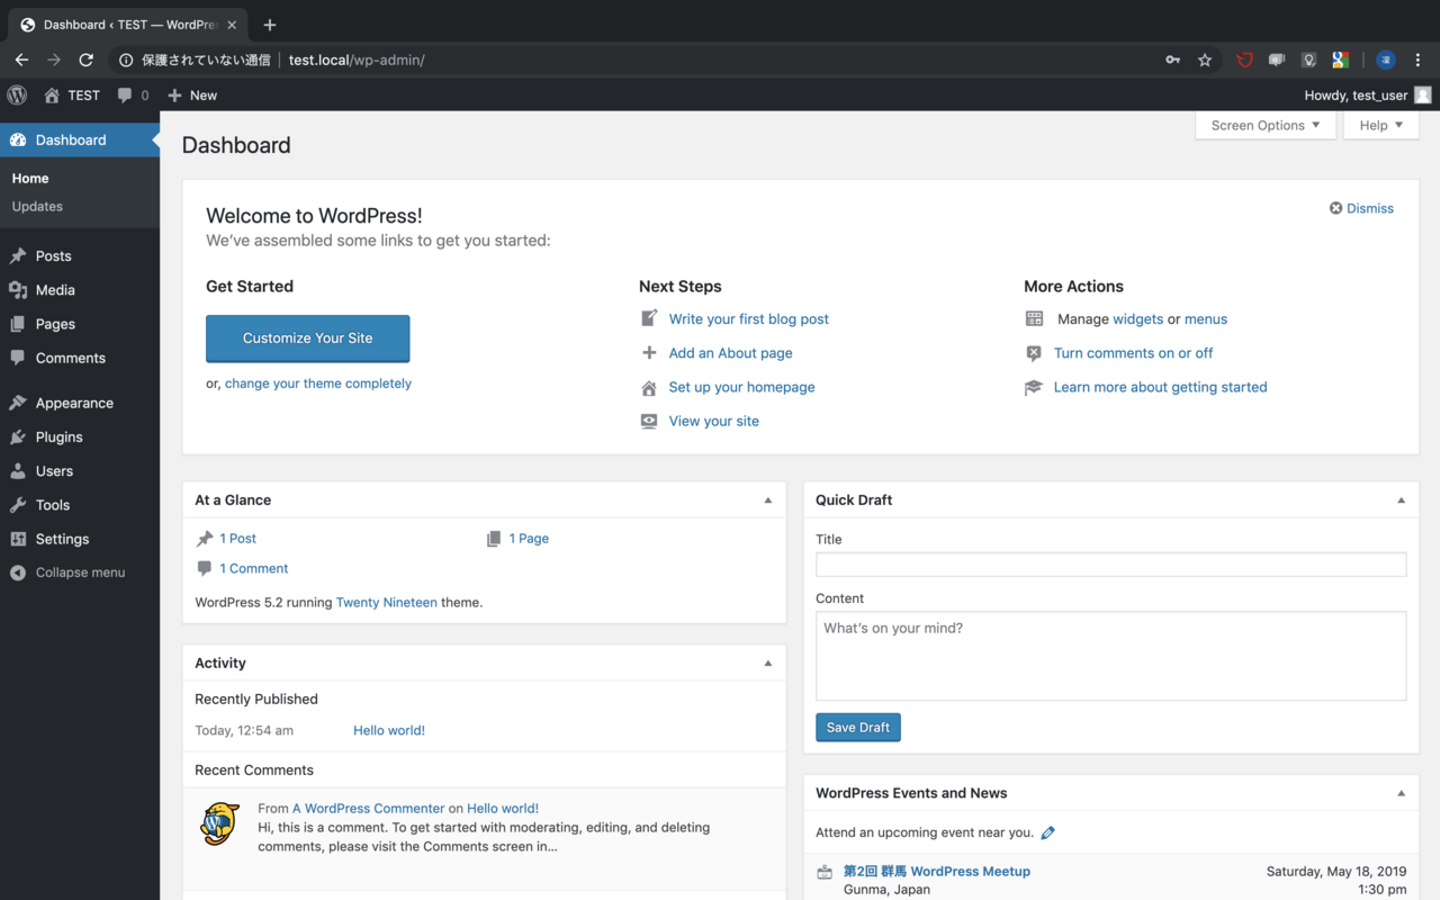
Task: Click the Save Draft button
Action: [x=858, y=727]
